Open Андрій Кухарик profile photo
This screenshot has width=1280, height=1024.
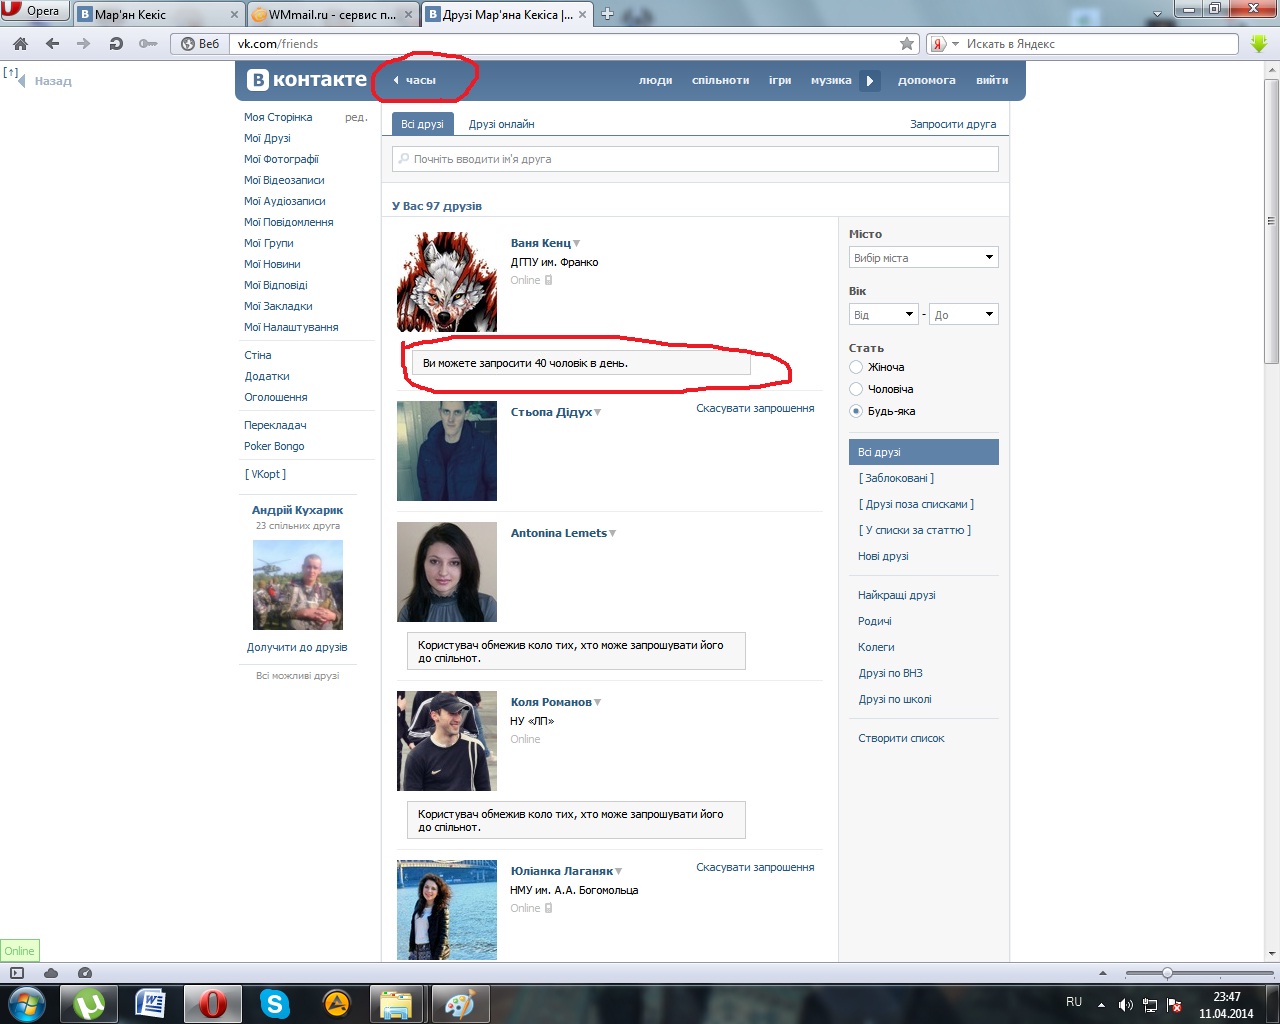[298, 585]
